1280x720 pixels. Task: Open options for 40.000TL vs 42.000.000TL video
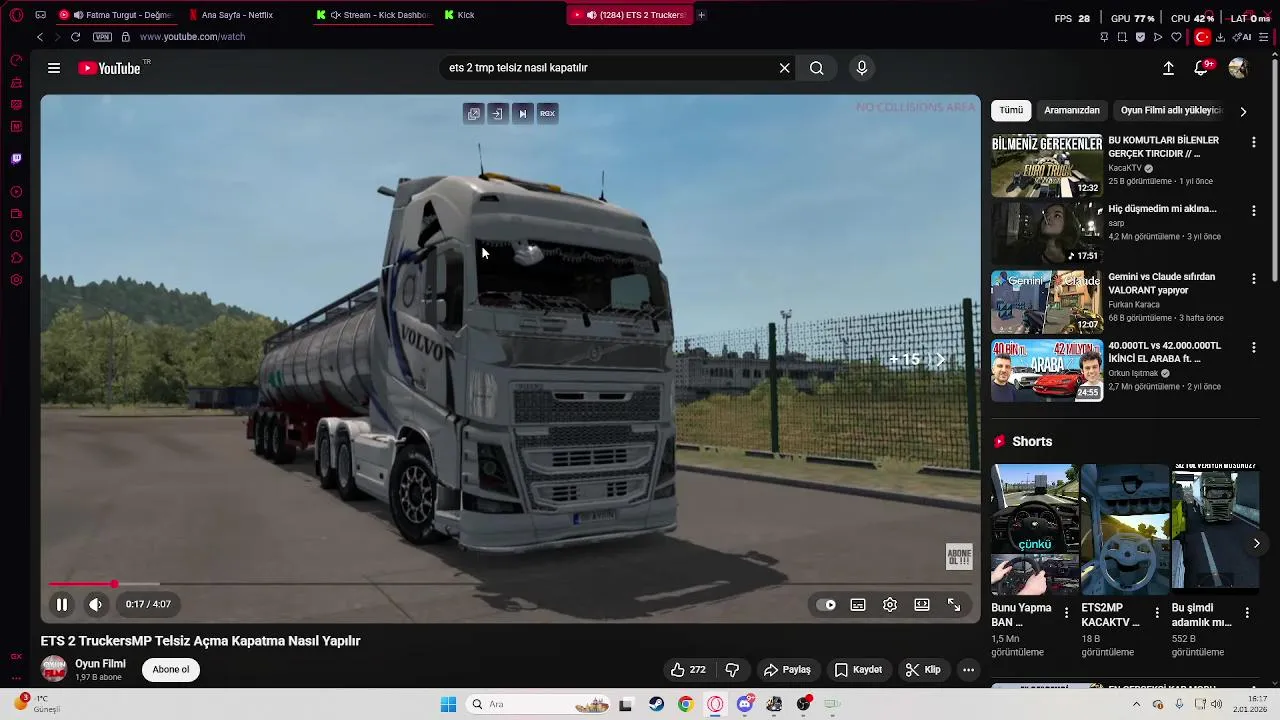[1253, 347]
